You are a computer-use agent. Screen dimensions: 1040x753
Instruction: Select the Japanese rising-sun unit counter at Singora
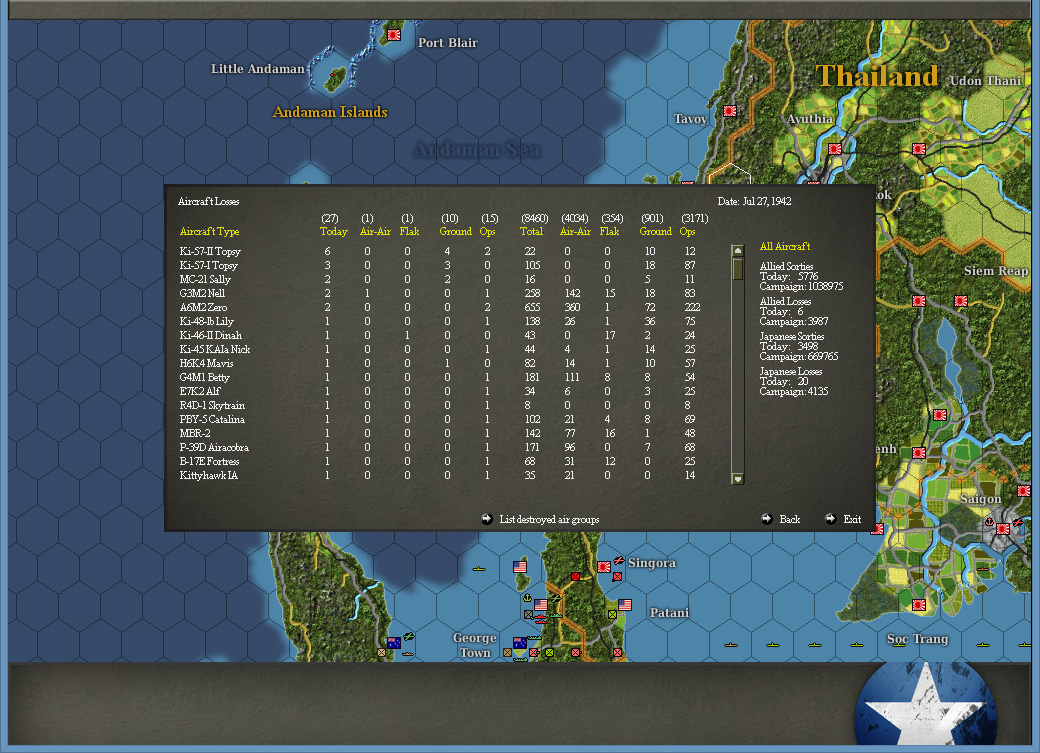pyautogui.click(x=604, y=568)
